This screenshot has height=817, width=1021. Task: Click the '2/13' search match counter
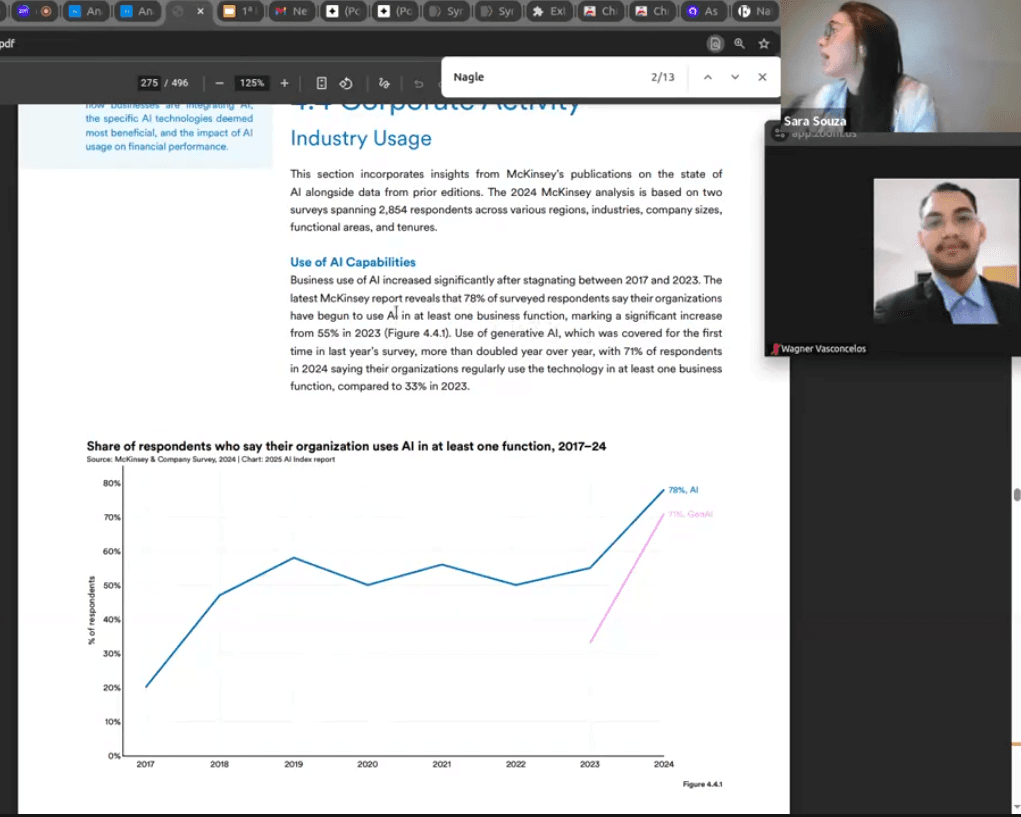(663, 77)
